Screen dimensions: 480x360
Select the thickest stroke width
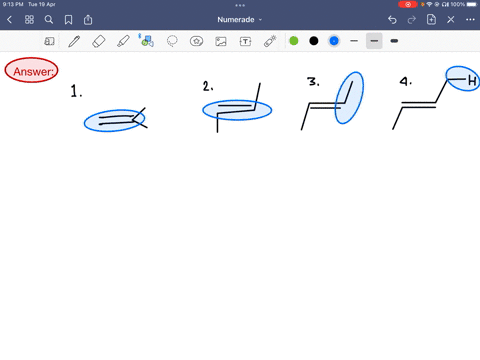point(394,41)
